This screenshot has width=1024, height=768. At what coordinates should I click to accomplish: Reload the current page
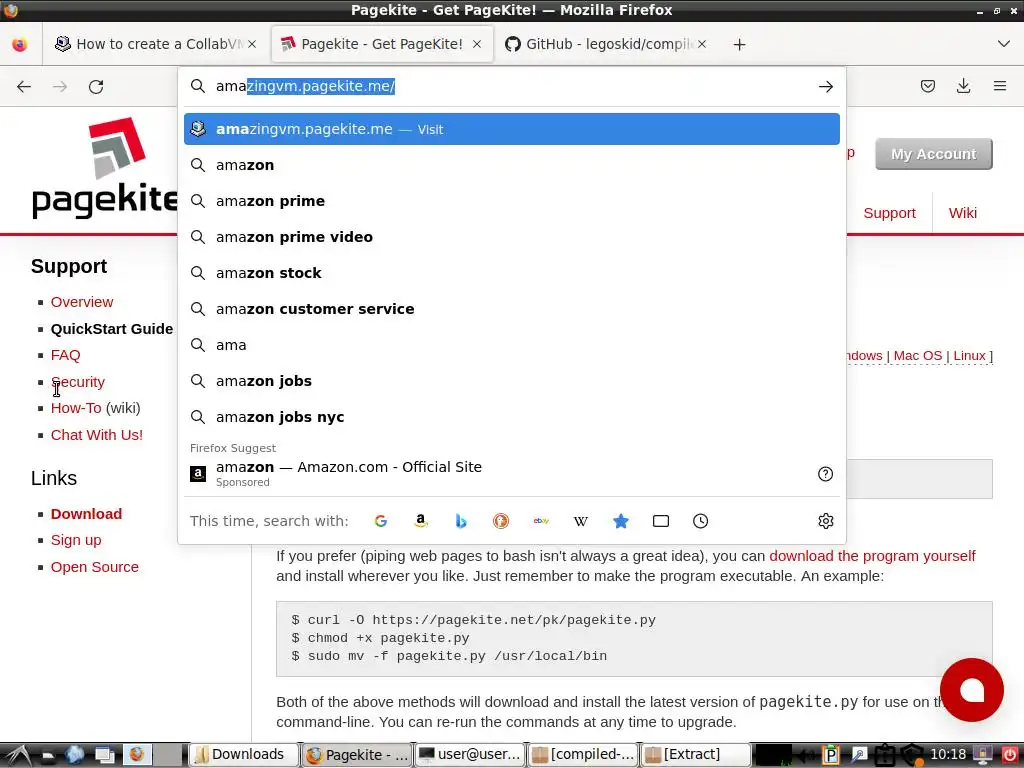tap(96, 86)
